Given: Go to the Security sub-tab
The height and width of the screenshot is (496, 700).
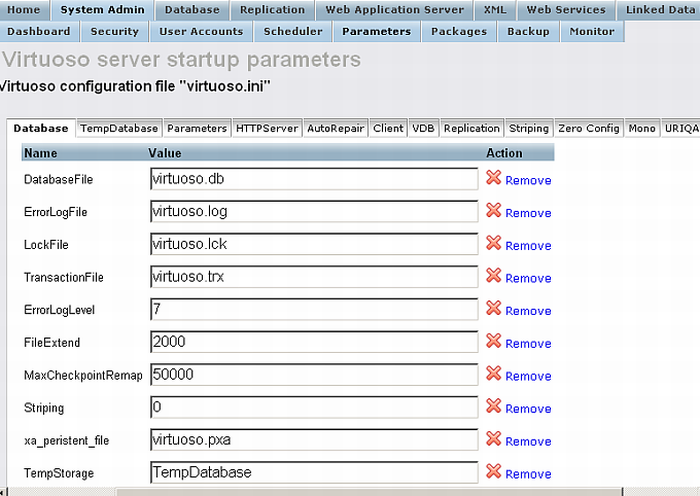Looking at the screenshot, I should 114,32.
